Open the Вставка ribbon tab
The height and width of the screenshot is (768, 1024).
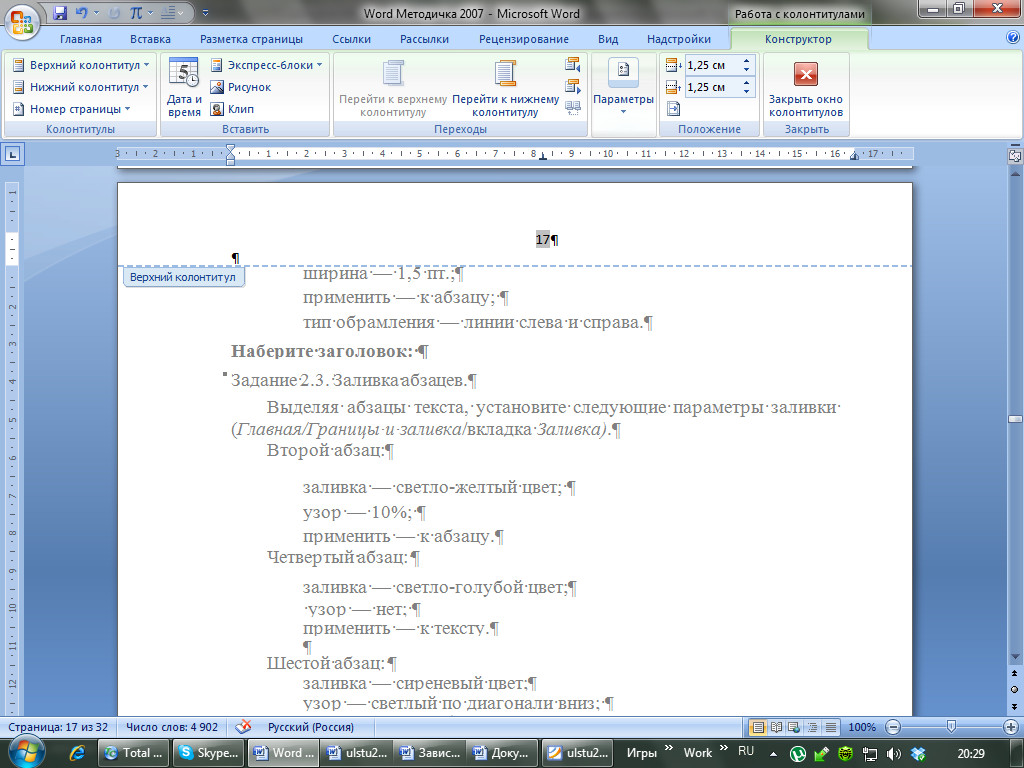click(x=150, y=39)
